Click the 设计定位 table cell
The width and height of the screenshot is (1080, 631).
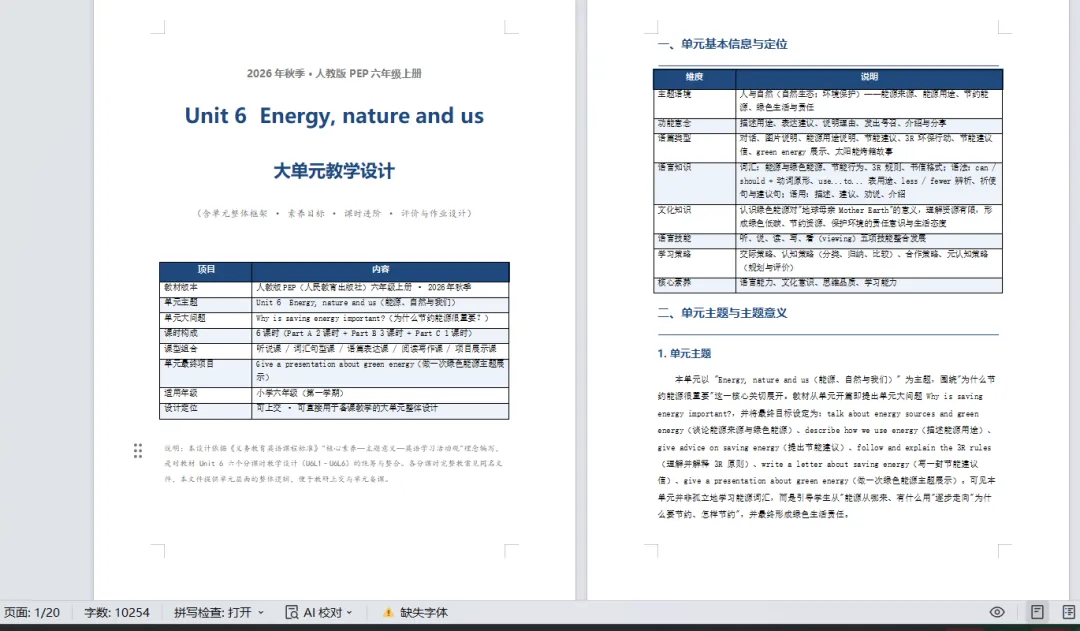click(206, 409)
